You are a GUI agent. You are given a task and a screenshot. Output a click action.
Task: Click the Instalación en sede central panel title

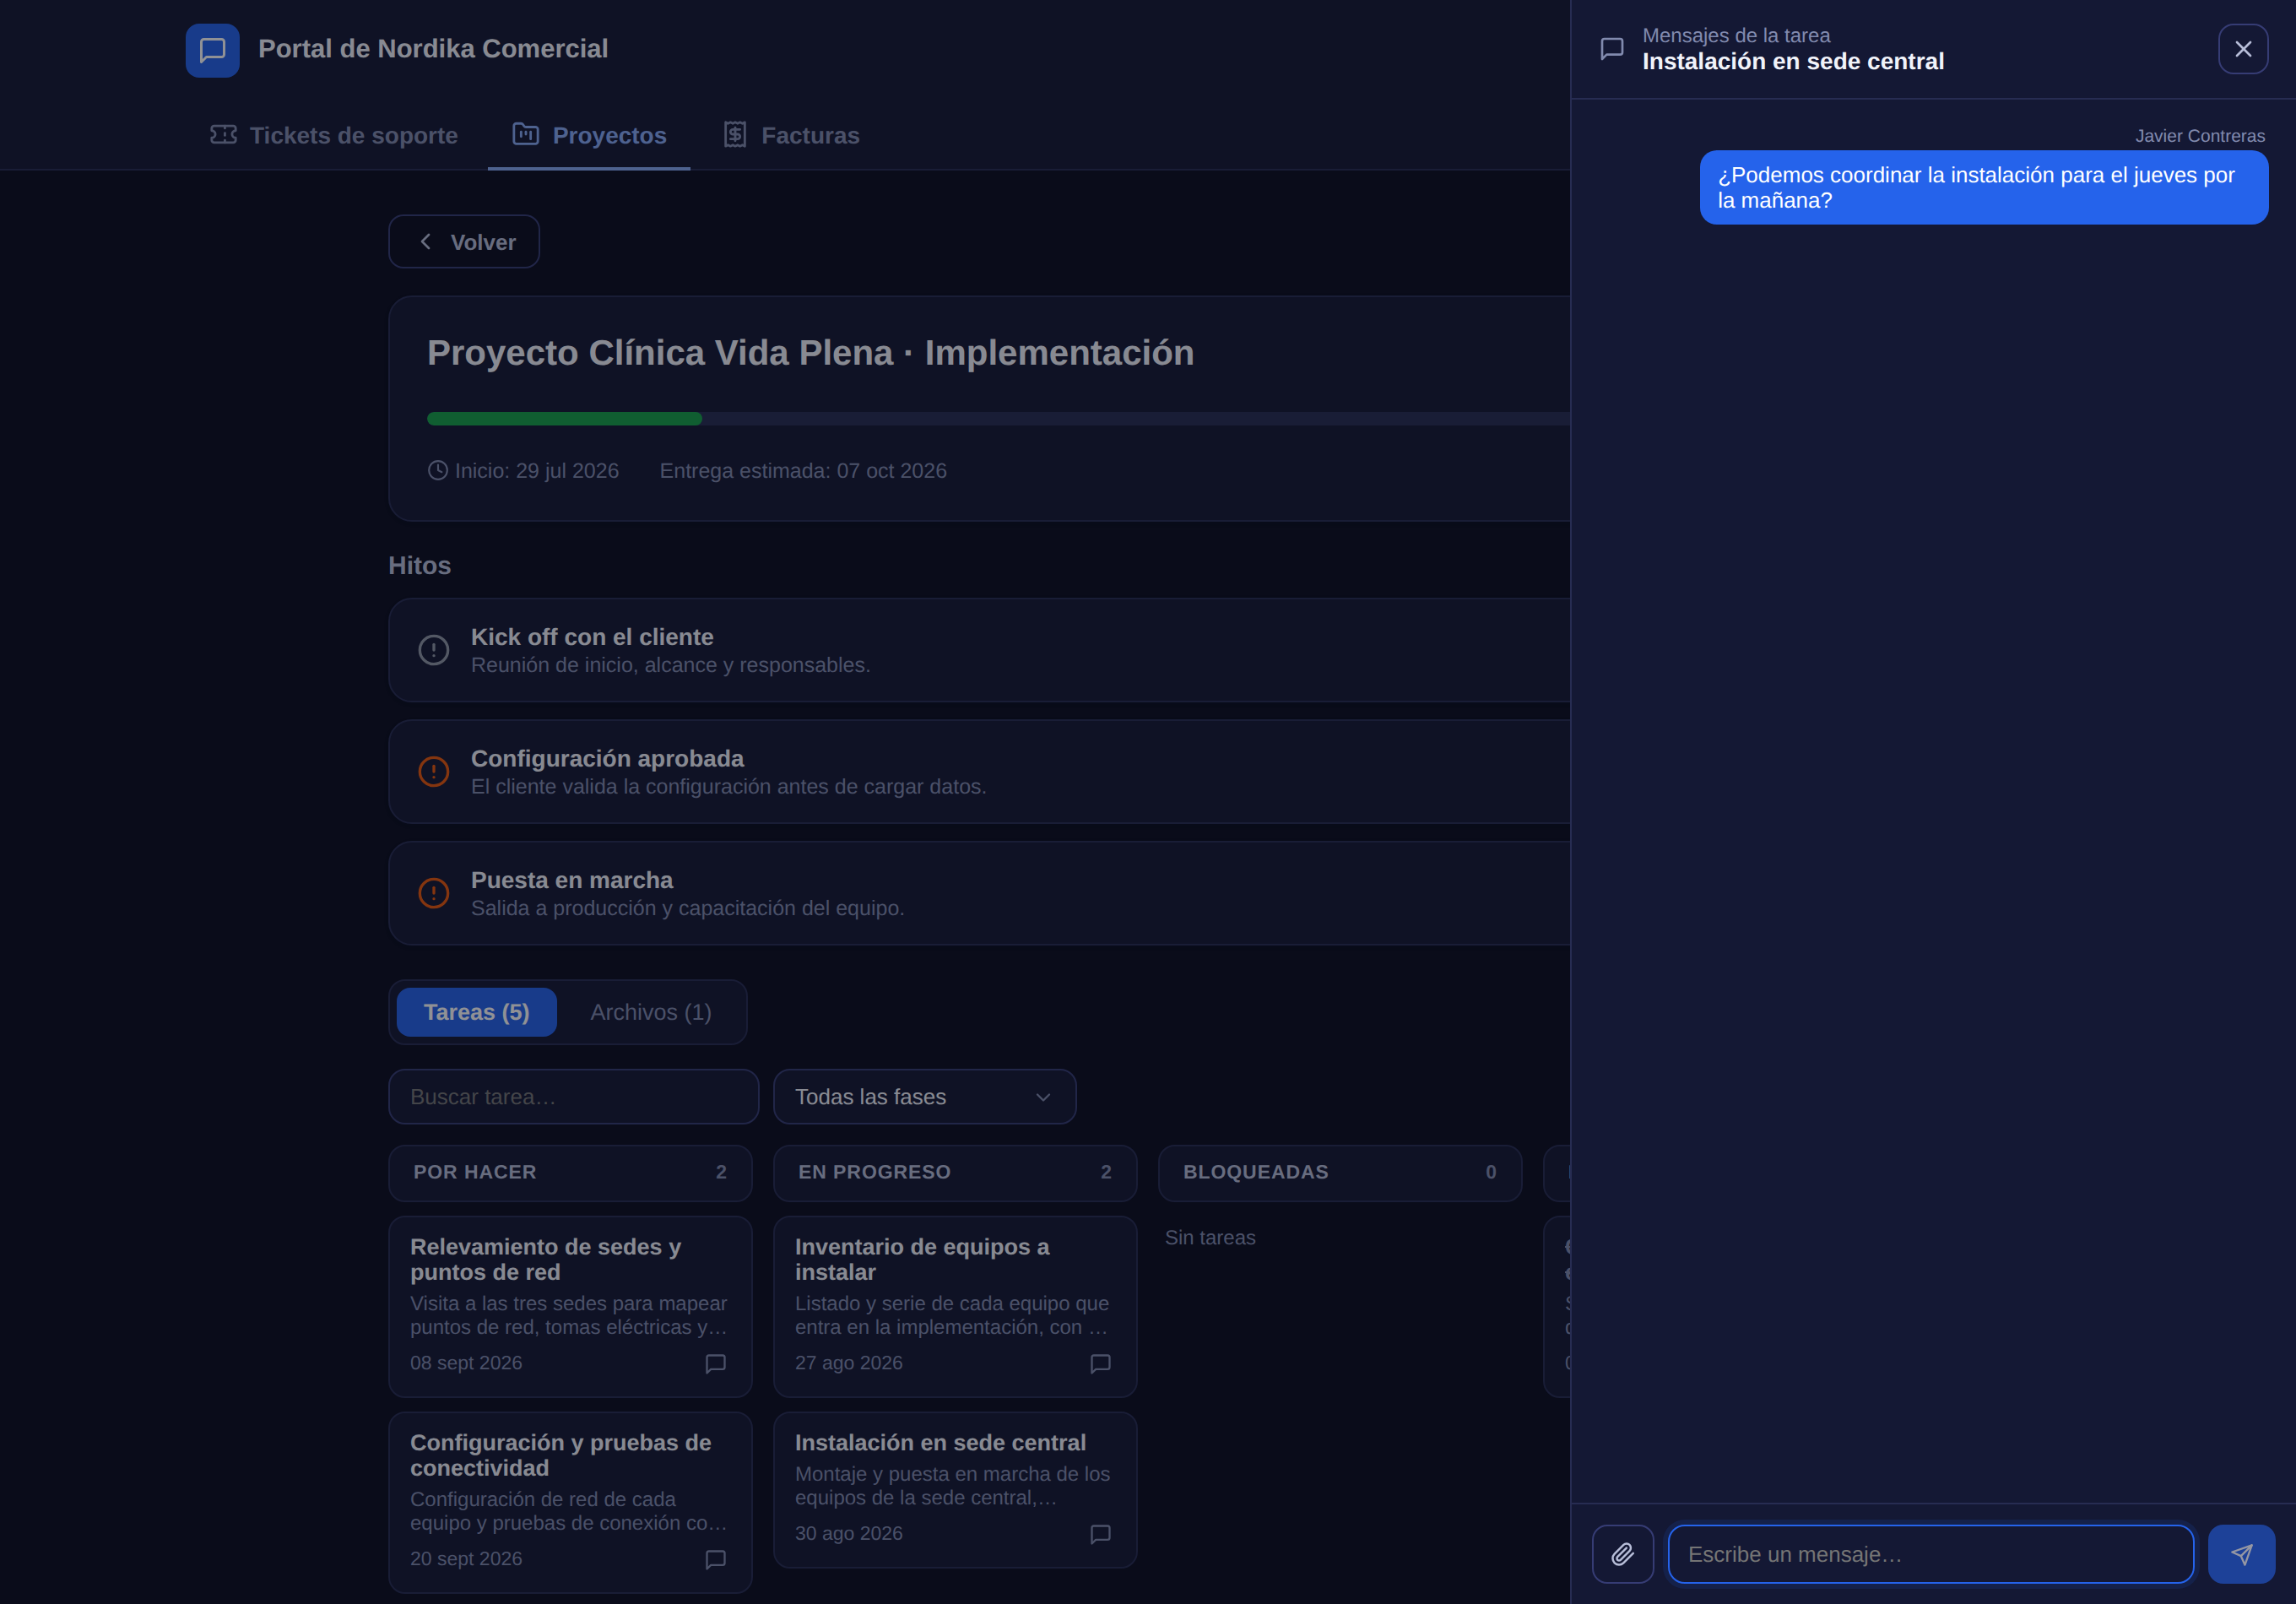[x=1793, y=62]
